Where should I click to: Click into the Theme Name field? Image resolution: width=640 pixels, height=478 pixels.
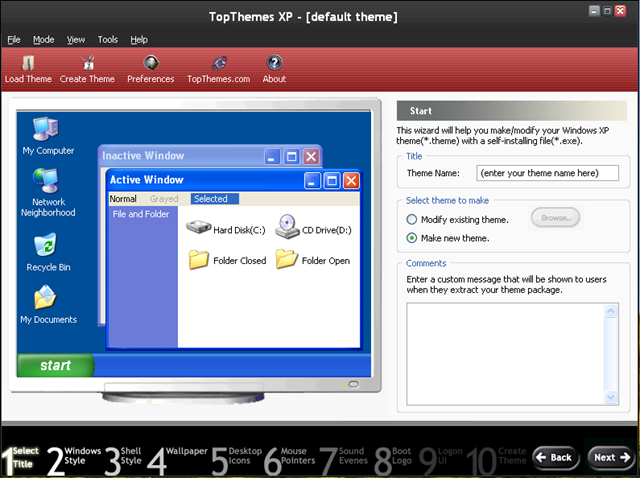tap(547, 173)
